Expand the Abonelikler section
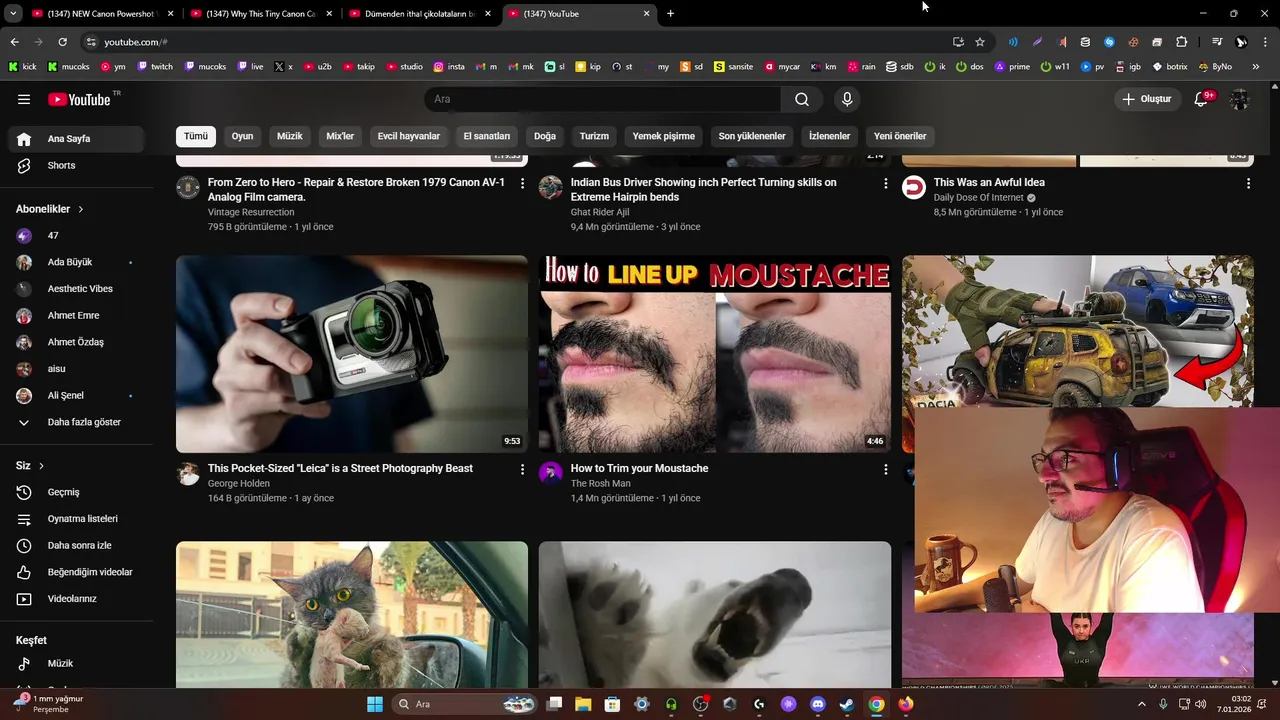Viewport: 1280px width, 720px height. [50, 209]
